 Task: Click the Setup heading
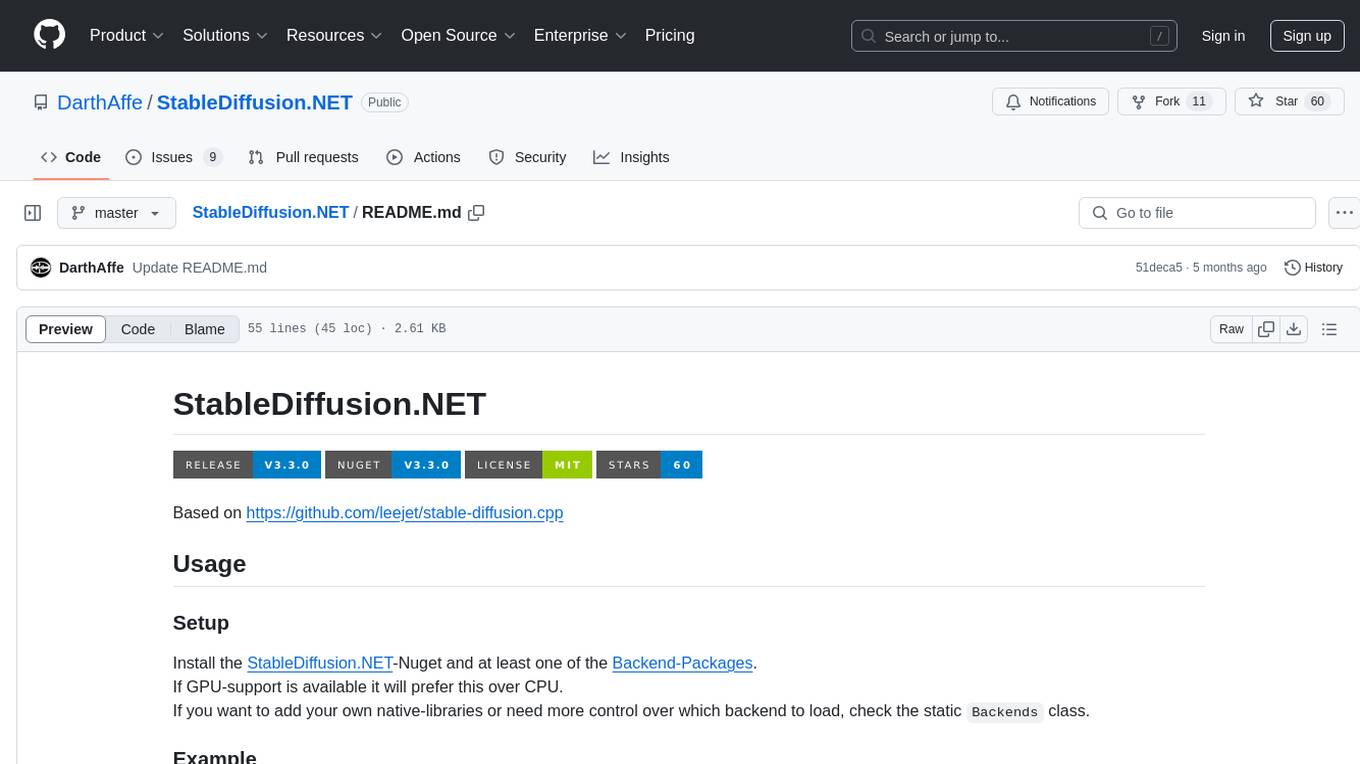(201, 623)
